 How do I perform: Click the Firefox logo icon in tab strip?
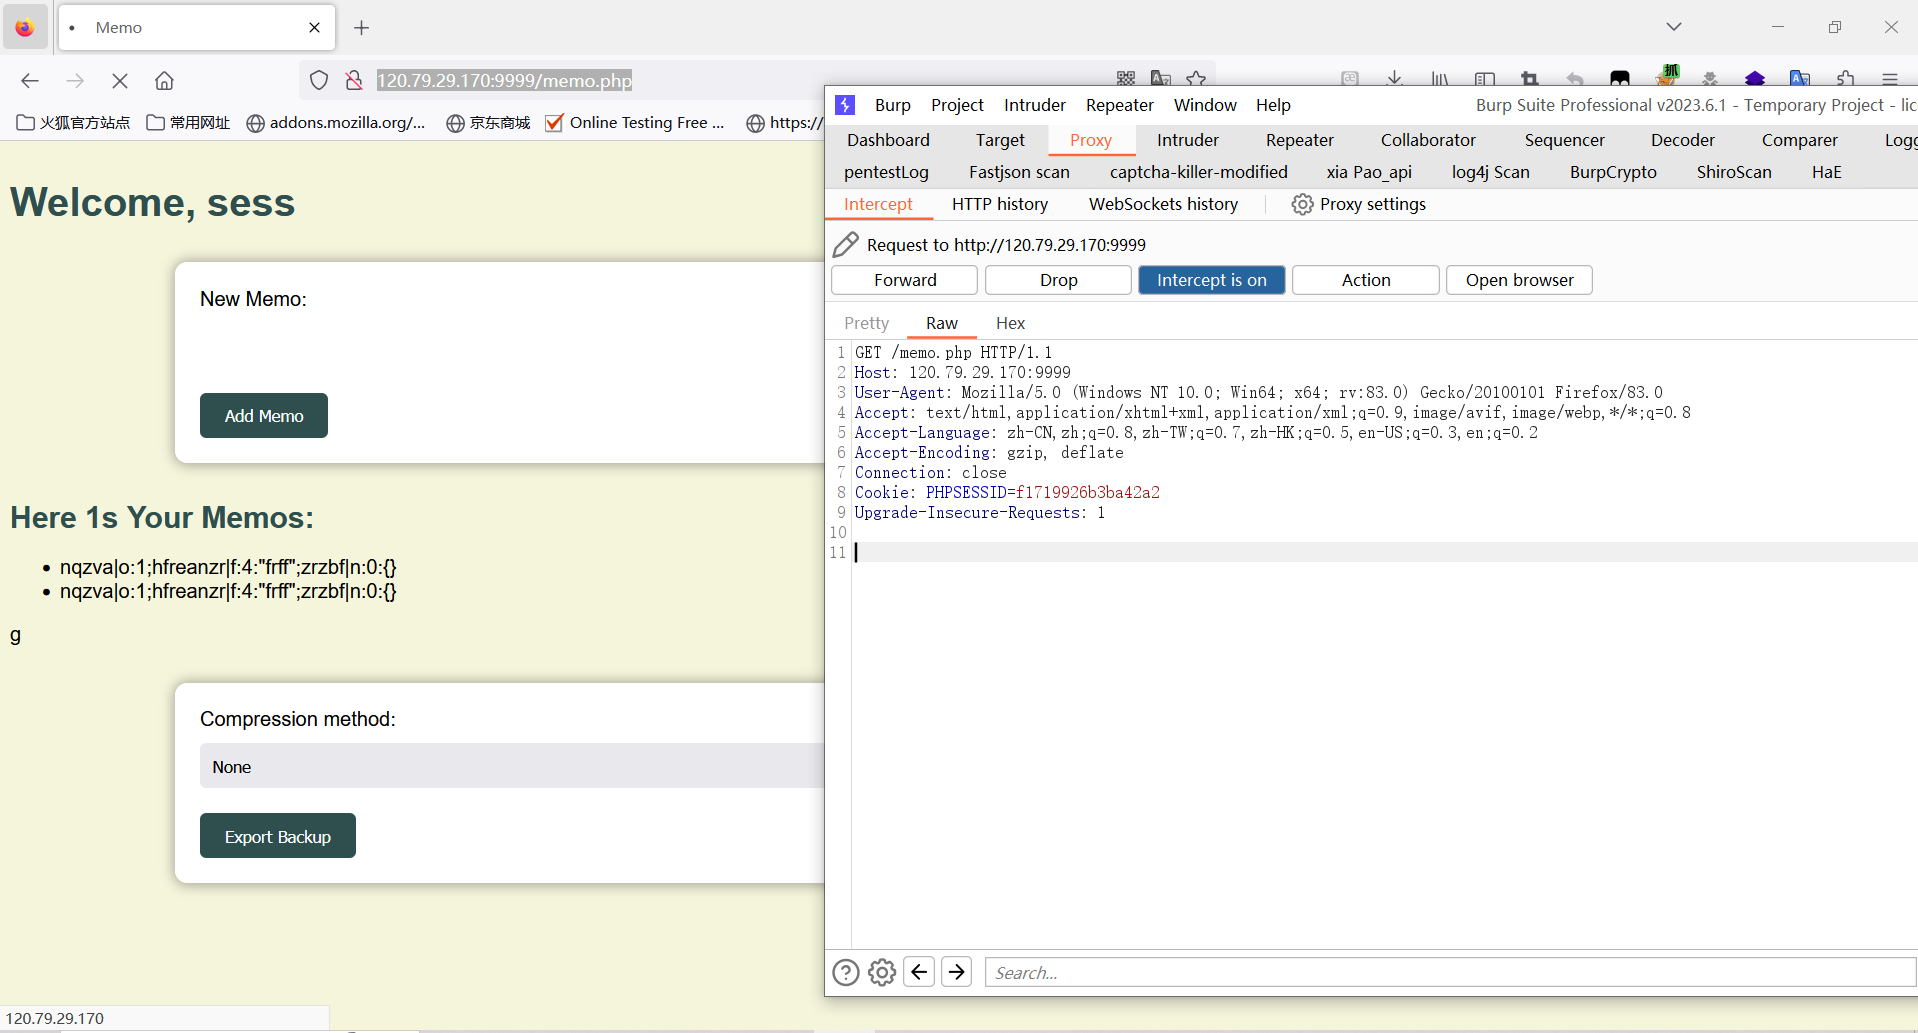coord(25,28)
